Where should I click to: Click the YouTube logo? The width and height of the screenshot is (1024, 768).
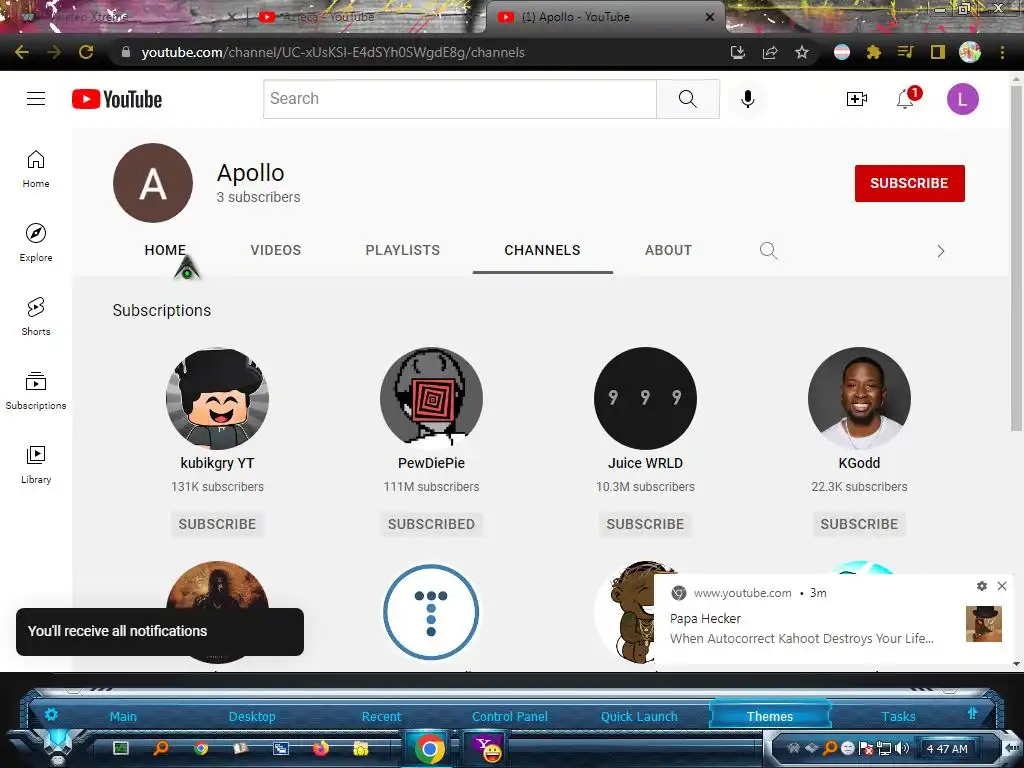117,99
